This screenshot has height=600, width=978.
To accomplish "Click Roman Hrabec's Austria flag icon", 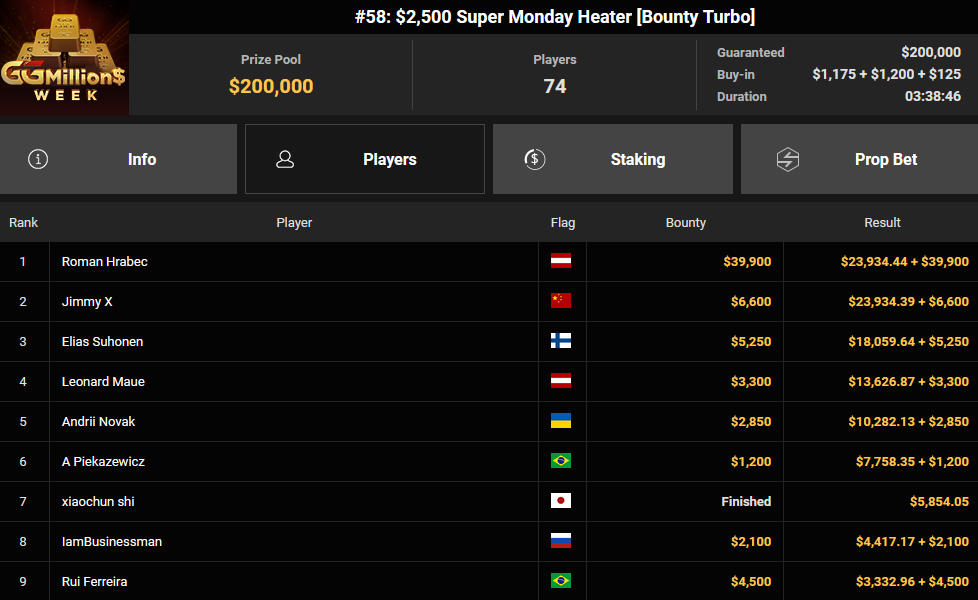I will 561,261.
